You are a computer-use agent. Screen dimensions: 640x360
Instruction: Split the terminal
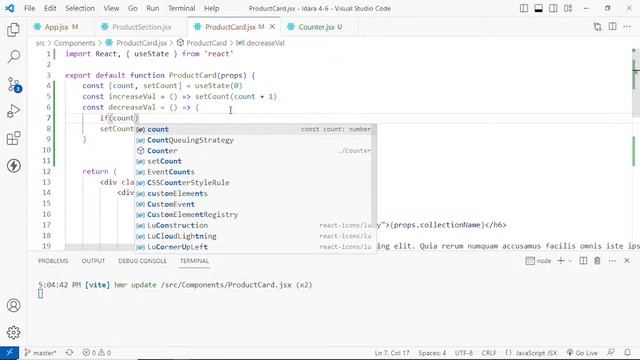point(583,261)
